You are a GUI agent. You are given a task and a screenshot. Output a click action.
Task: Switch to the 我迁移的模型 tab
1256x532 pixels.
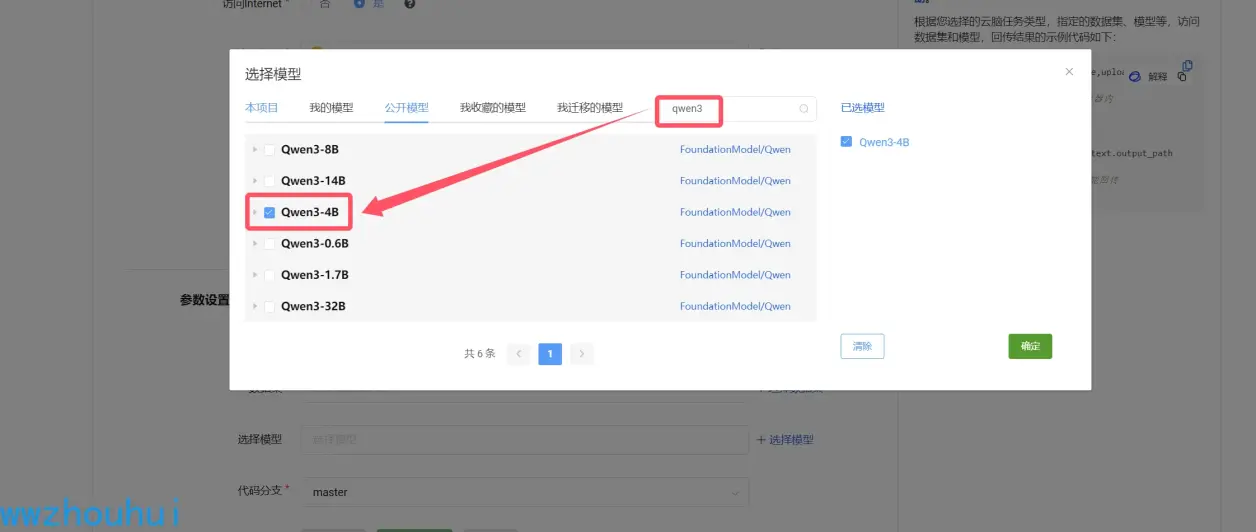tap(590, 108)
